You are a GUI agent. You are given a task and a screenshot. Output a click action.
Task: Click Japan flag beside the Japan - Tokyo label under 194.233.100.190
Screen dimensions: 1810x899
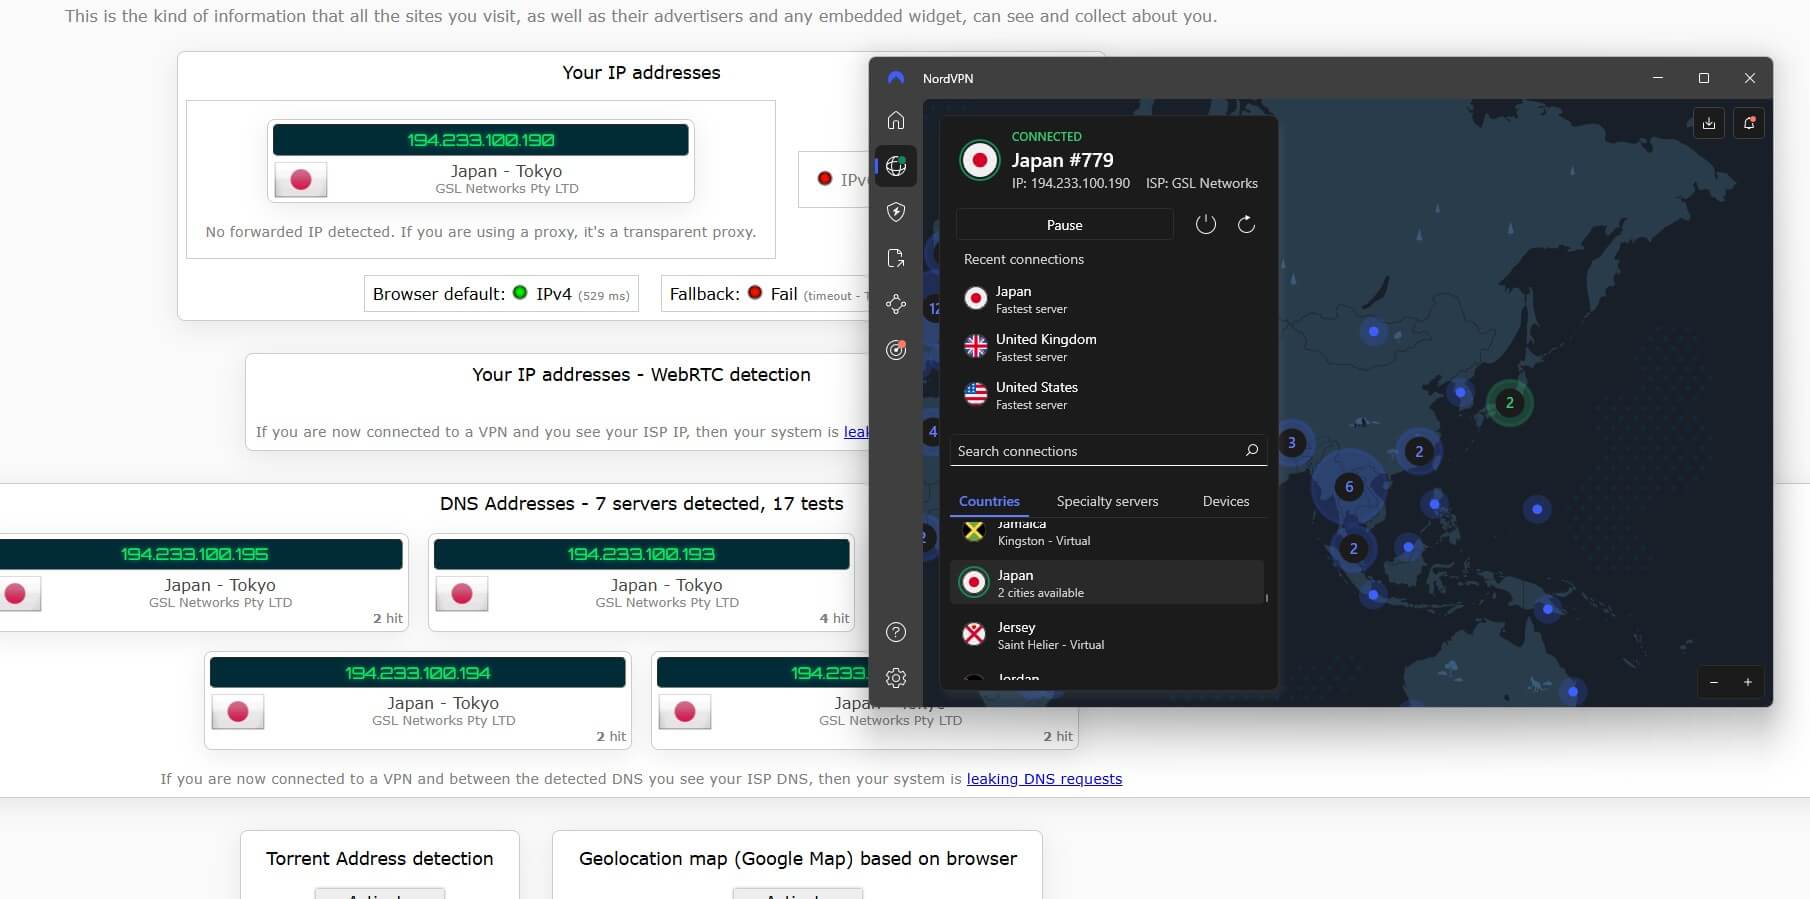click(x=301, y=180)
